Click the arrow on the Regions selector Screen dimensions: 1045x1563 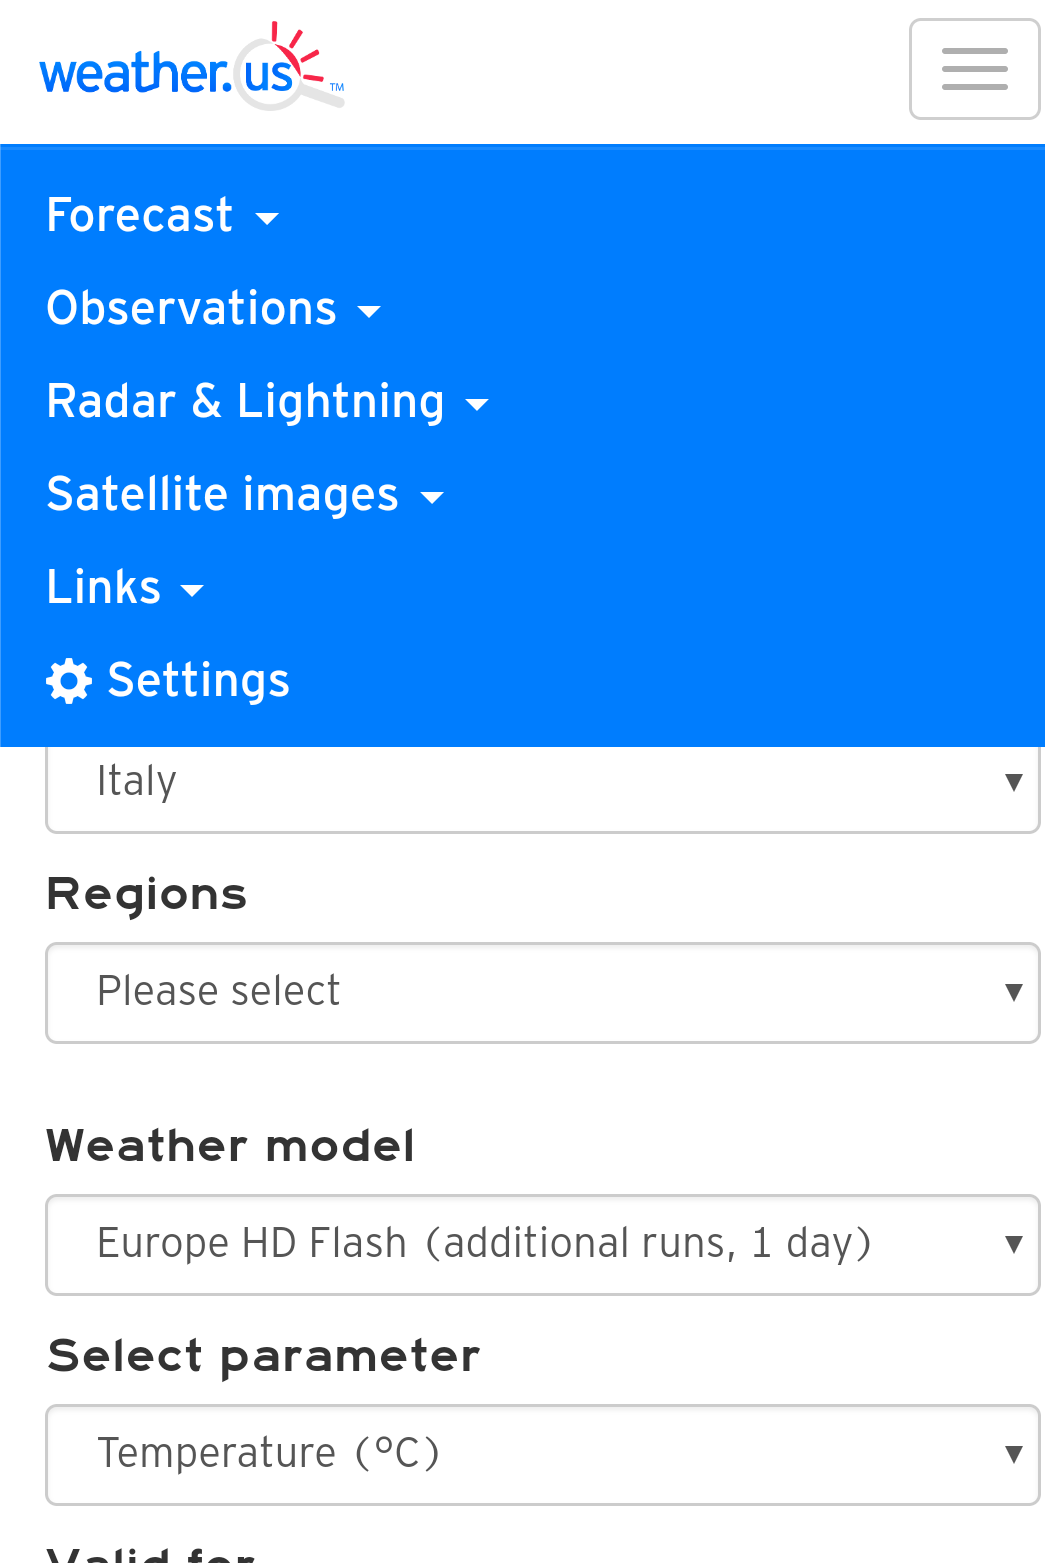coord(1013,992)
